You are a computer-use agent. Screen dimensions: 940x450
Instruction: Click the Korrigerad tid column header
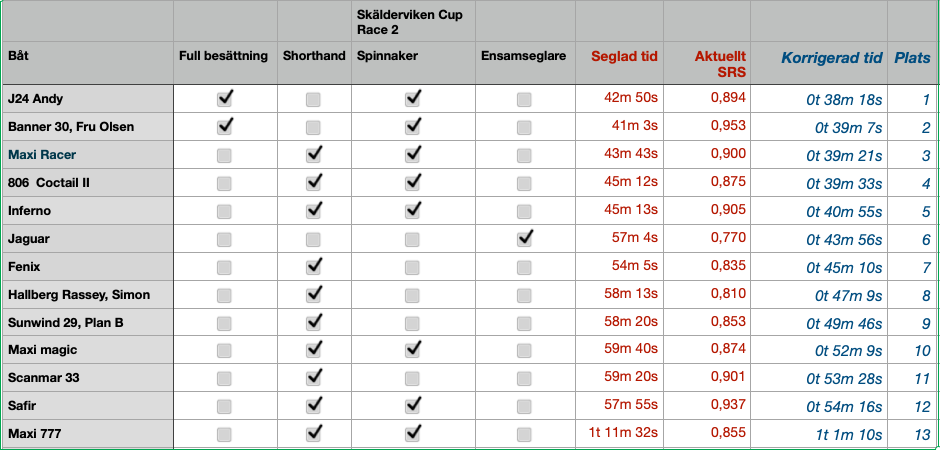831,57
